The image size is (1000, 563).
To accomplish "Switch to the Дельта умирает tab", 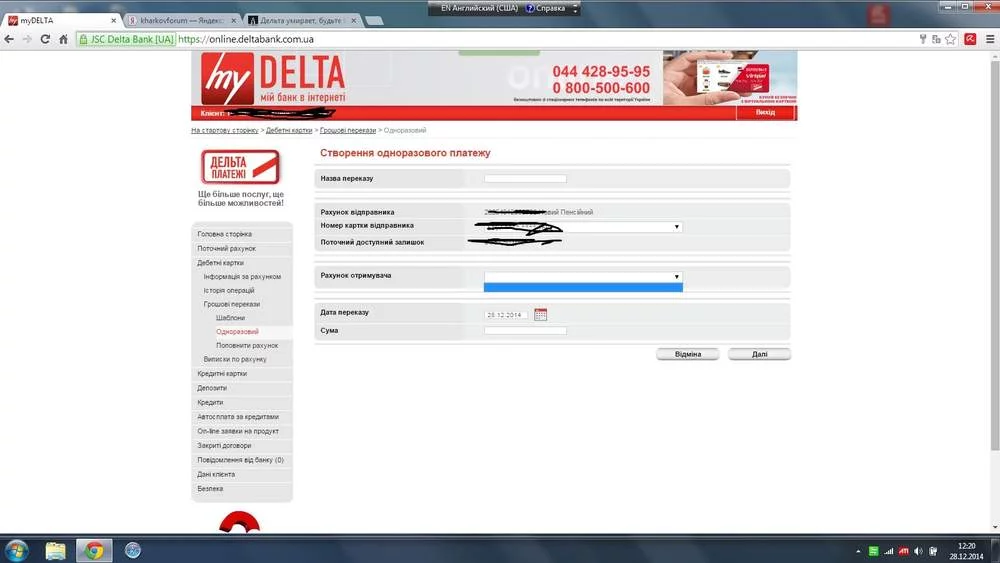I will (x=302, y=20).
